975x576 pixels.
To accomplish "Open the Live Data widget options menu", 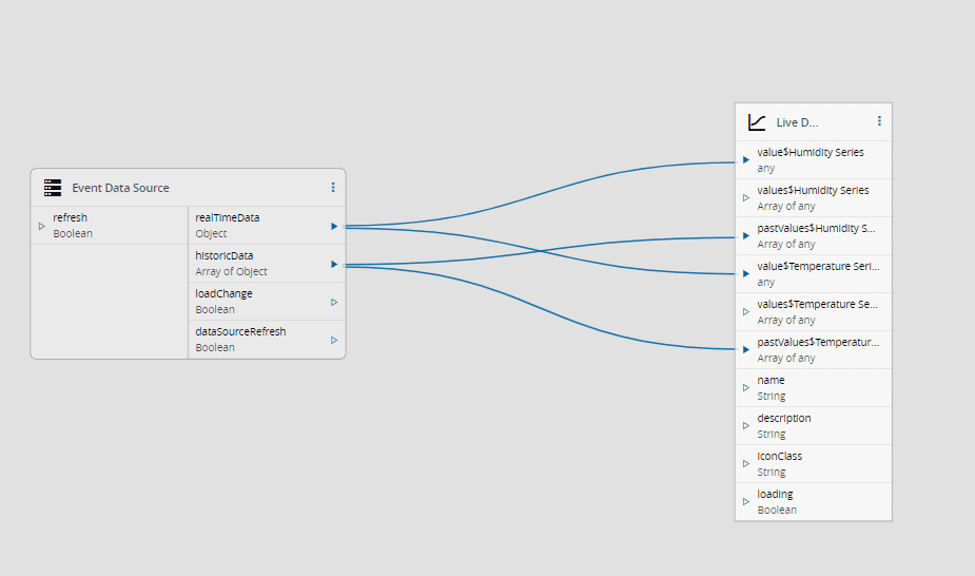I will [879, 121].
